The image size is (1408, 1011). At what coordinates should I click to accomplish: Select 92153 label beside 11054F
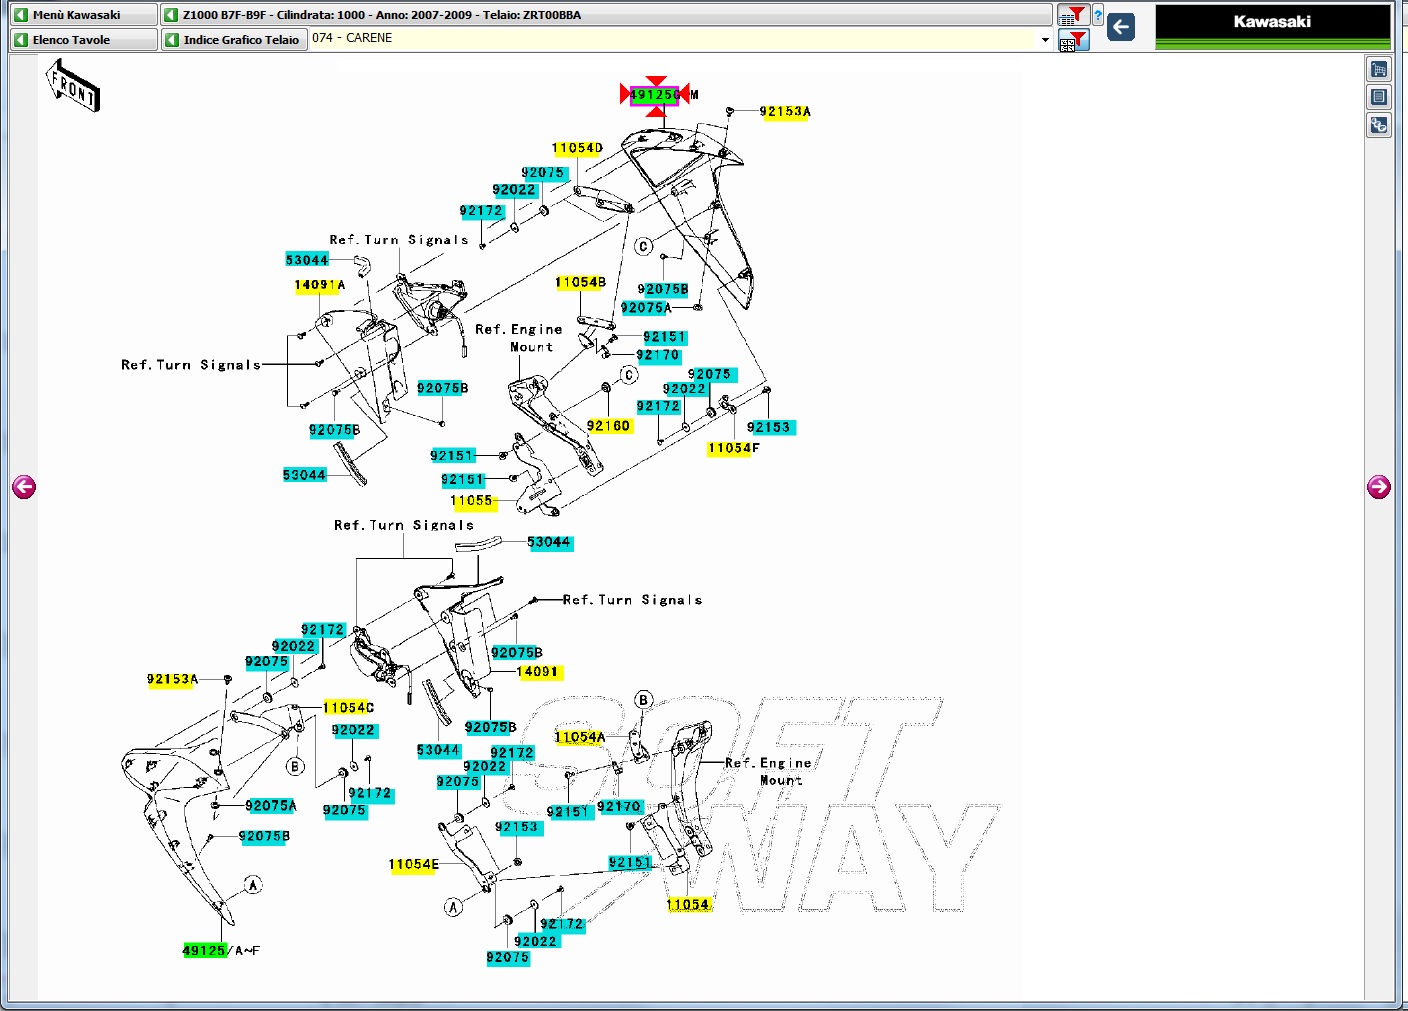coord(769,428)
